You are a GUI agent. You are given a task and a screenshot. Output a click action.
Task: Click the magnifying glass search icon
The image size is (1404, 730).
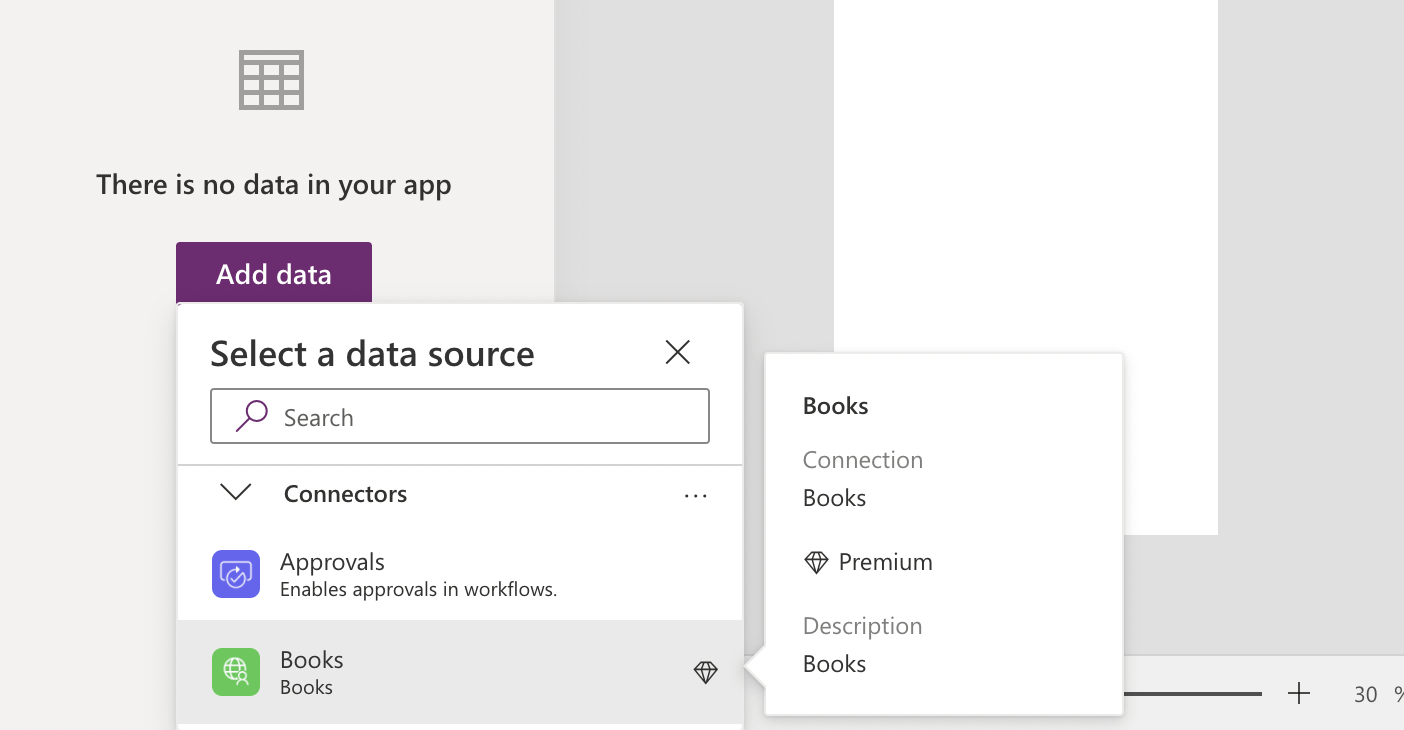(251, 416)
